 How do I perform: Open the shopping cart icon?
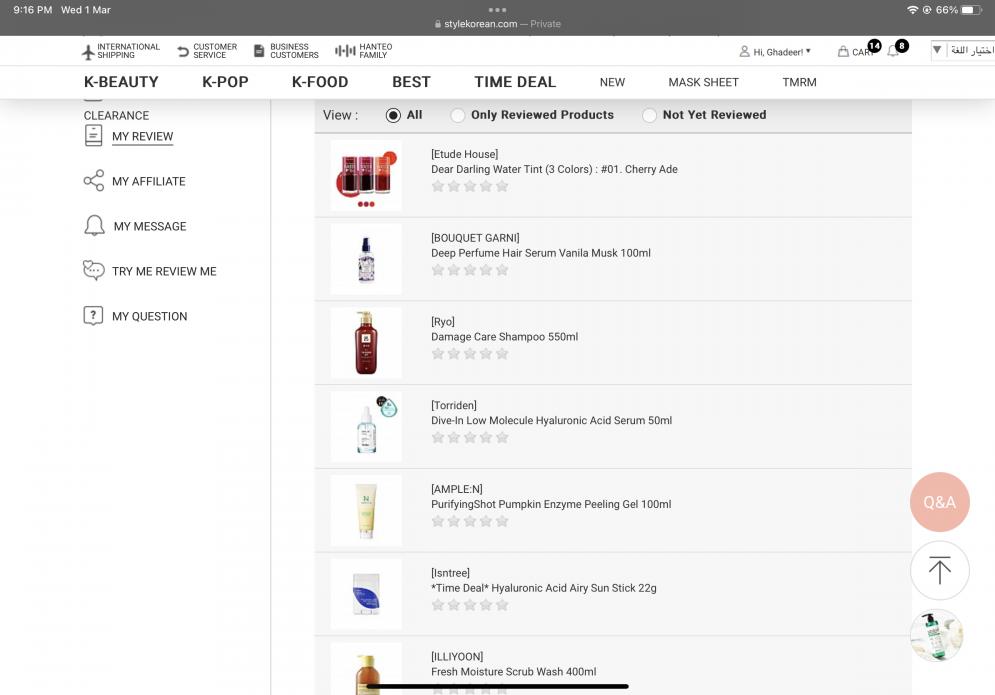pyautogui.click(x=844, y=52)
